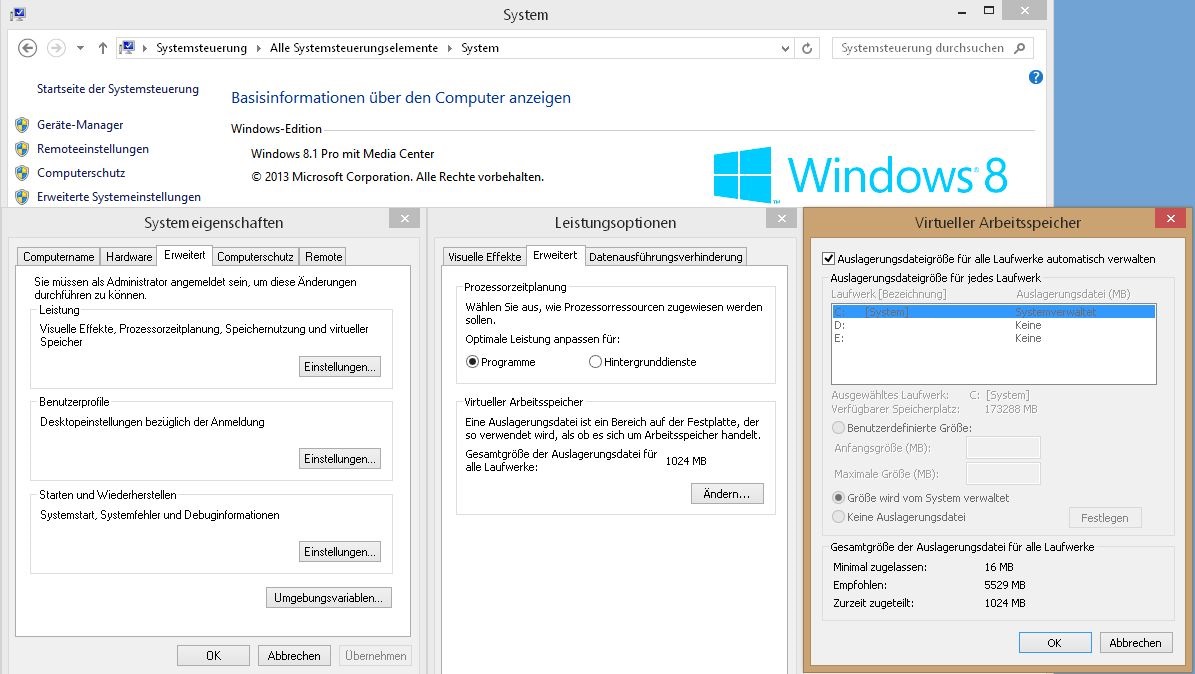1195x674 pixels.
Task: Click the Maximale Größe (MB) input field
Action: click(1003, 473)
